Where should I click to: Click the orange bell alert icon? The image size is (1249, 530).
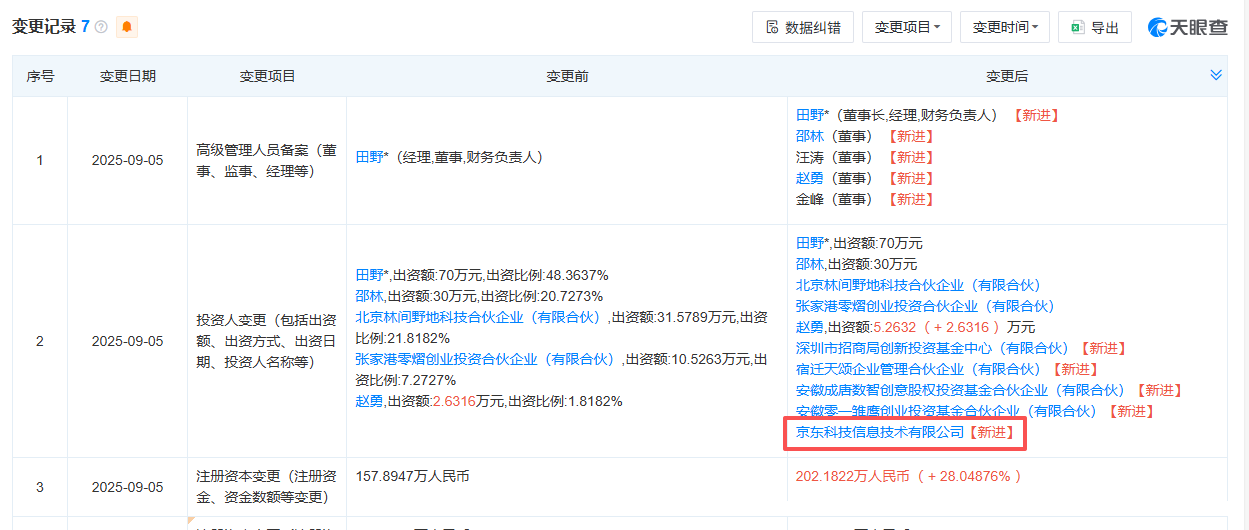point(127,27)
